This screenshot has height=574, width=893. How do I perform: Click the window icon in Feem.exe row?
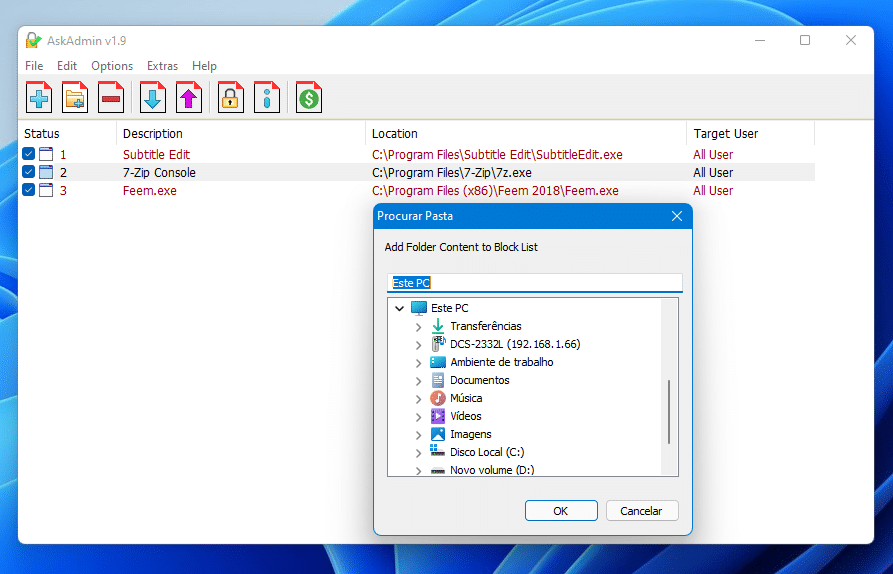pyautogui.click(x=46, y=190)
